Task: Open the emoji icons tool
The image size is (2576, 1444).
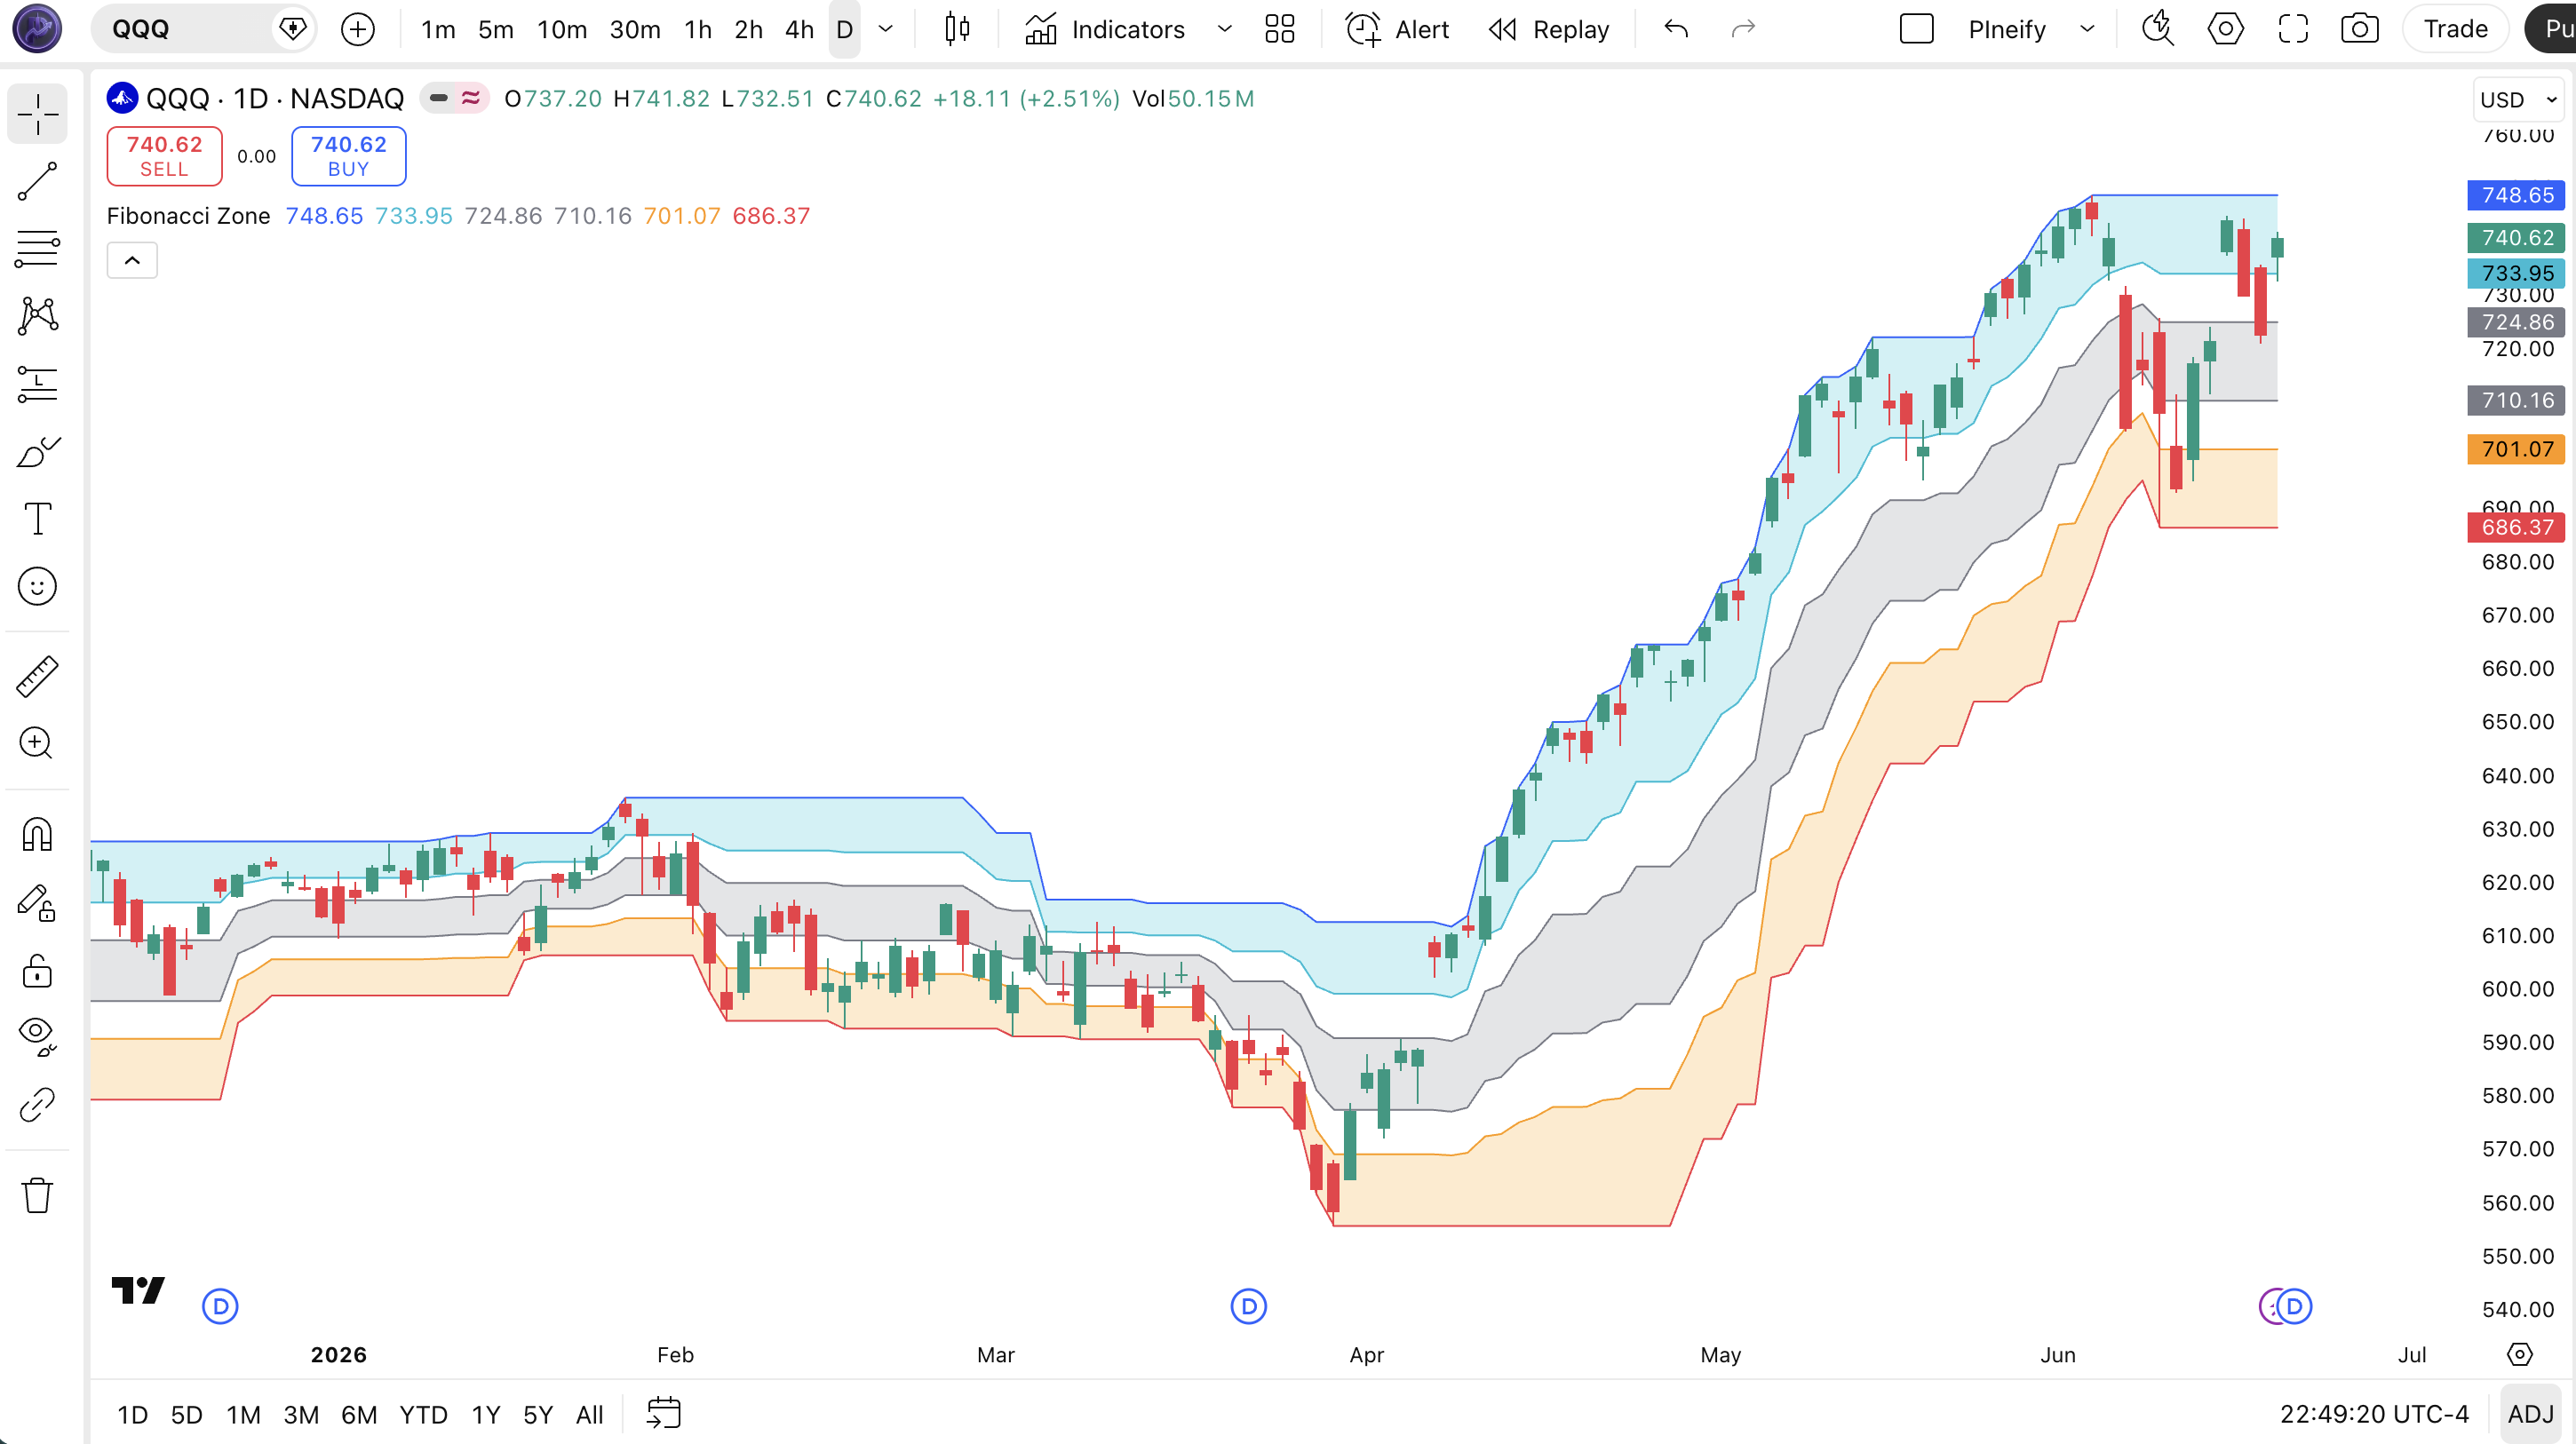Action: pos(37,586)
